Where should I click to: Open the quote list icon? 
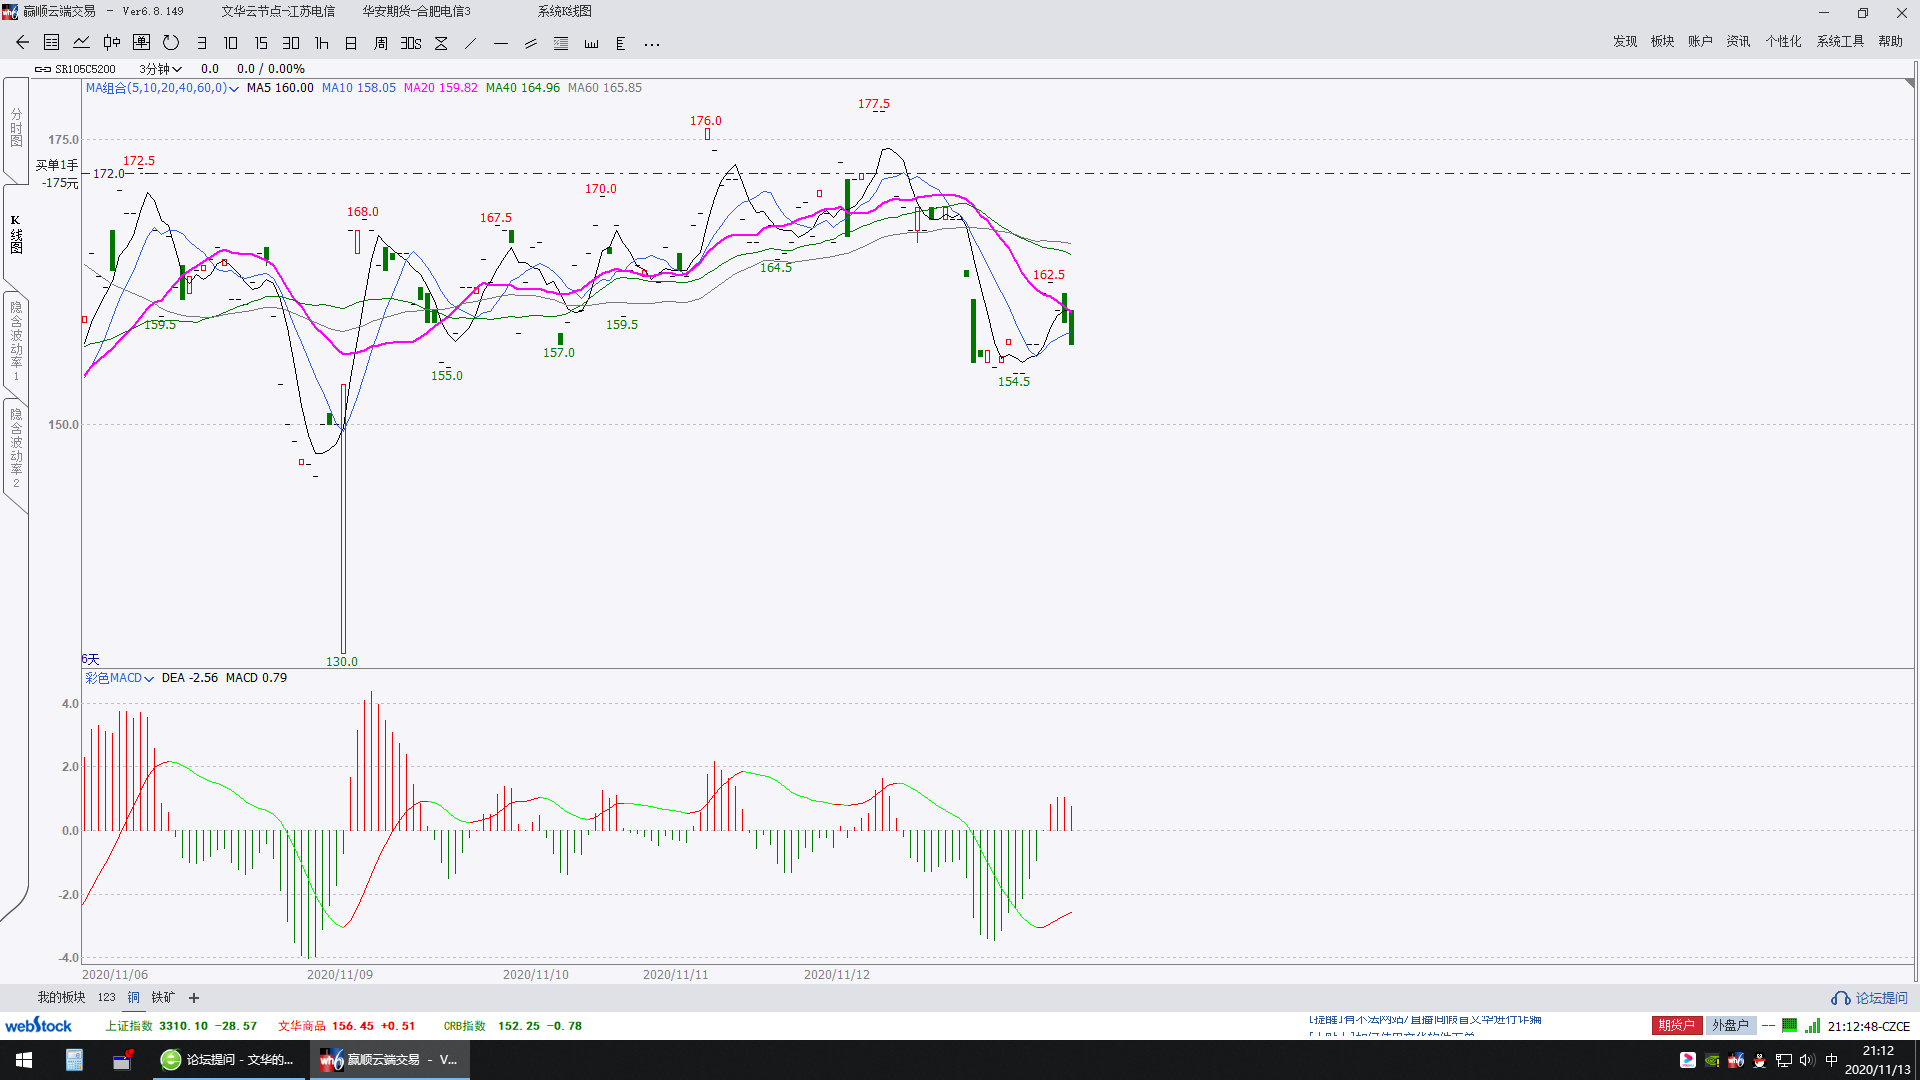point(52,43)
